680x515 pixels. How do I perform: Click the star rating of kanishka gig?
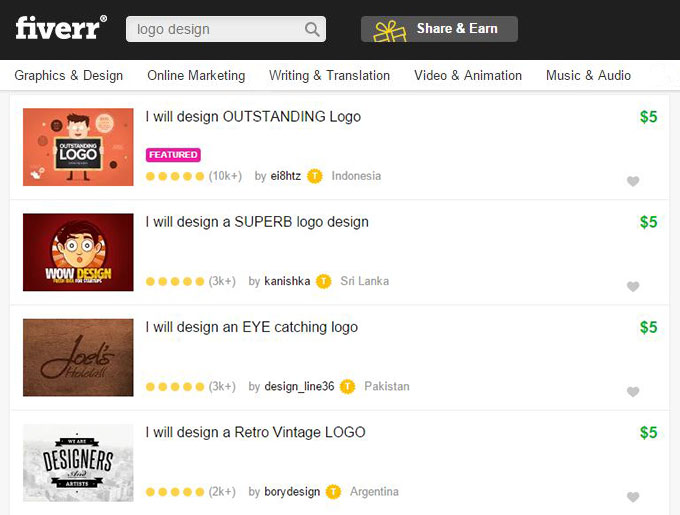pos(175,282)
